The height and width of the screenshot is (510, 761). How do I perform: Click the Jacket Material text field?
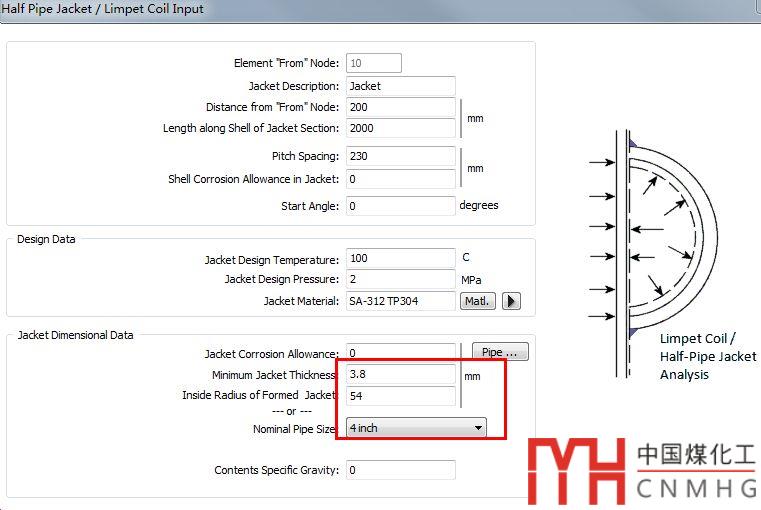click(400, 301)
